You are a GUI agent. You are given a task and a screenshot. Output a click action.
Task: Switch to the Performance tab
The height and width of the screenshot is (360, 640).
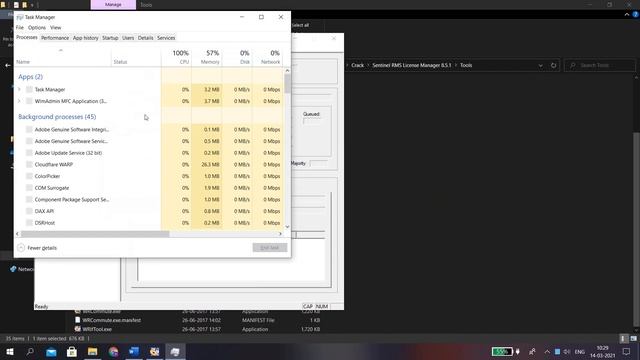coord(55,38)
